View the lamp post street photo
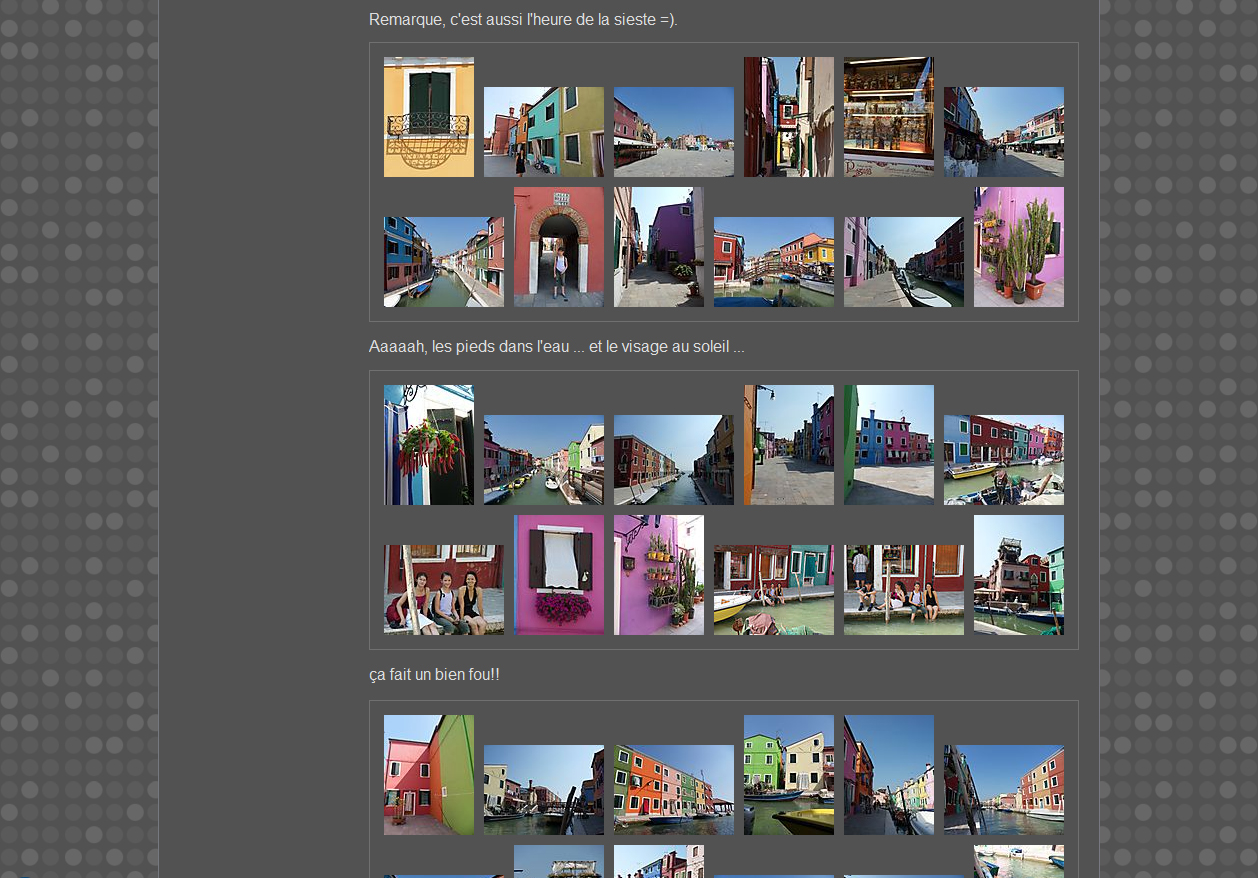This screenshot has width=1258, height=878. [788, 445]
